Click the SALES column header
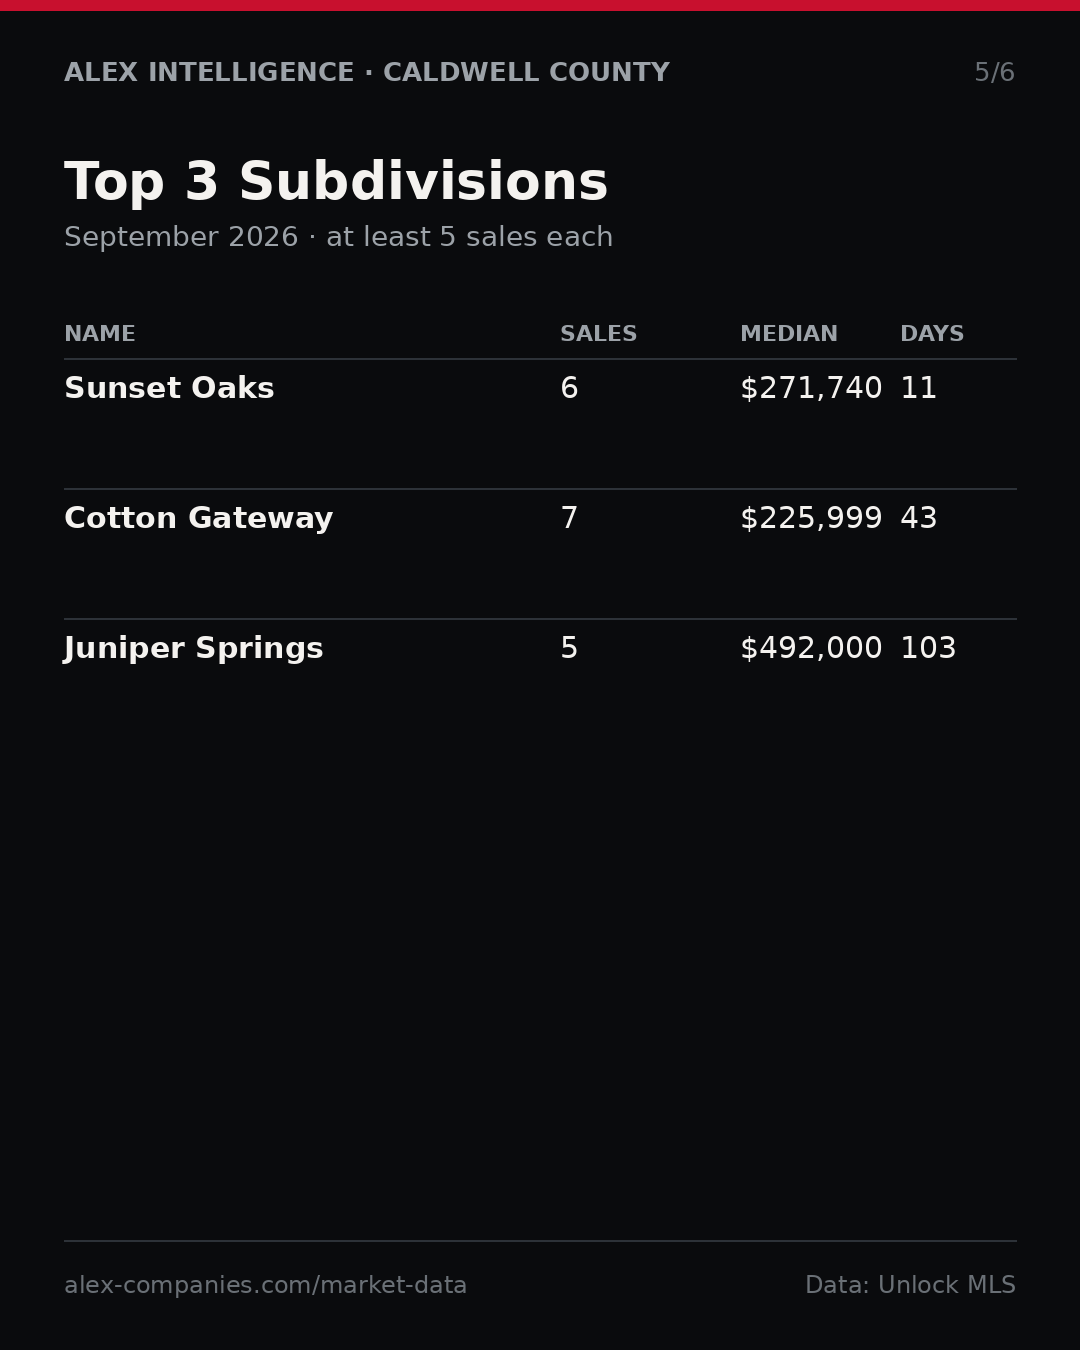Image resolution: width=1080 pixels, height=1350 pixels. [598, 334]
